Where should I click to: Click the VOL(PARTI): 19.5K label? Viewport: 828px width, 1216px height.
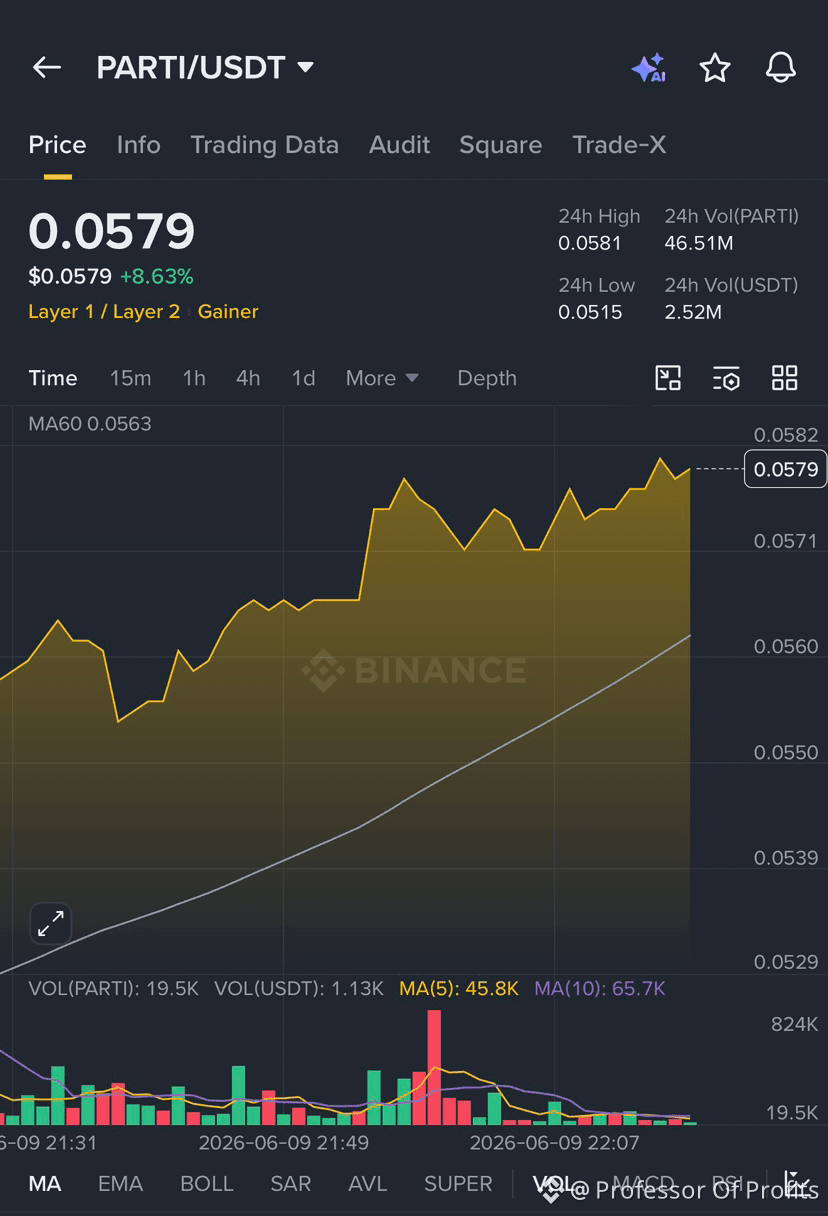pos(113,989)
